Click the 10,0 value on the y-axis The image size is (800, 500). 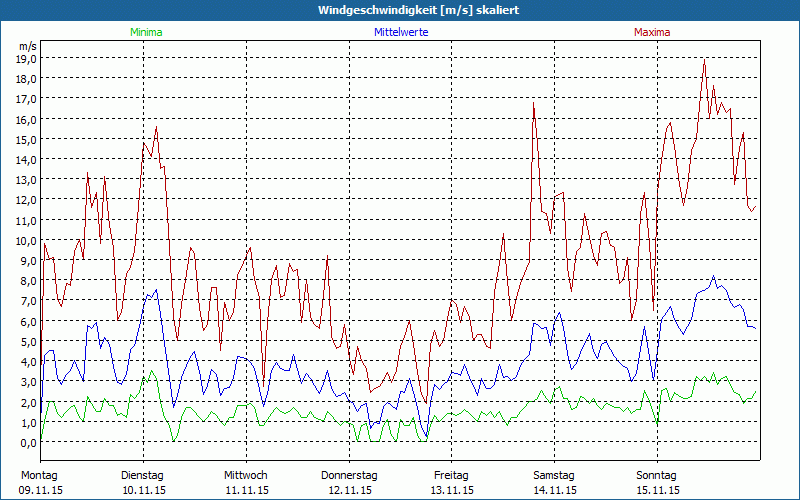[26, 240]
